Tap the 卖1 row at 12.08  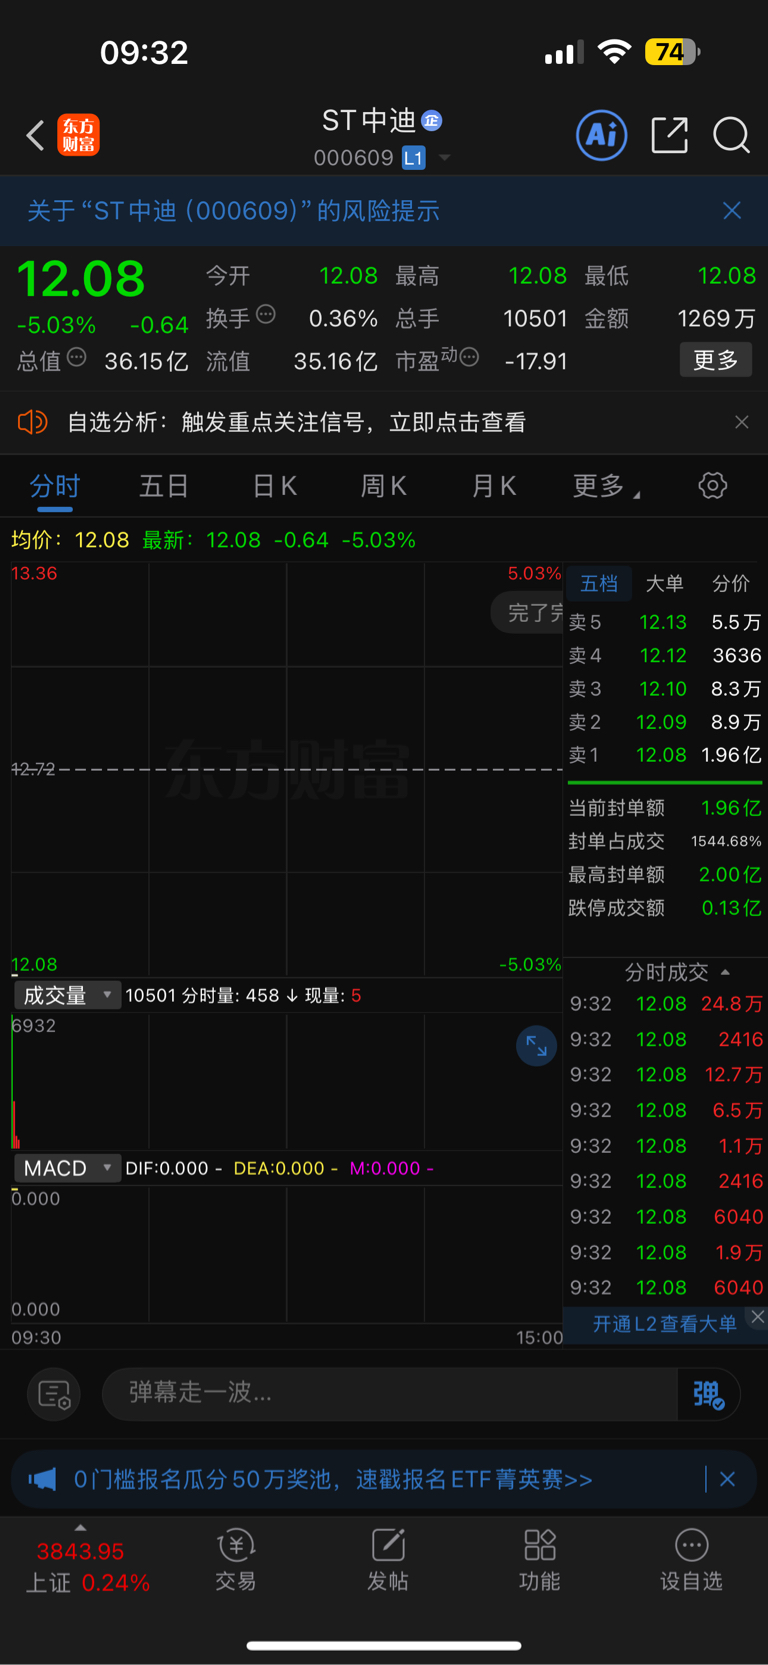pos(665,755)
